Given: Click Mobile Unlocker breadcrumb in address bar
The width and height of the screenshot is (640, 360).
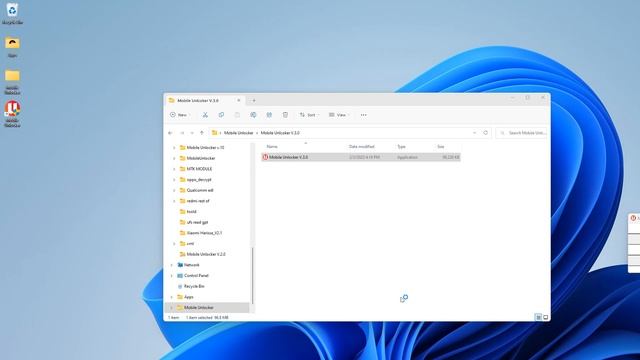Looking at the screenshot, I should click(x=239, y=133).
